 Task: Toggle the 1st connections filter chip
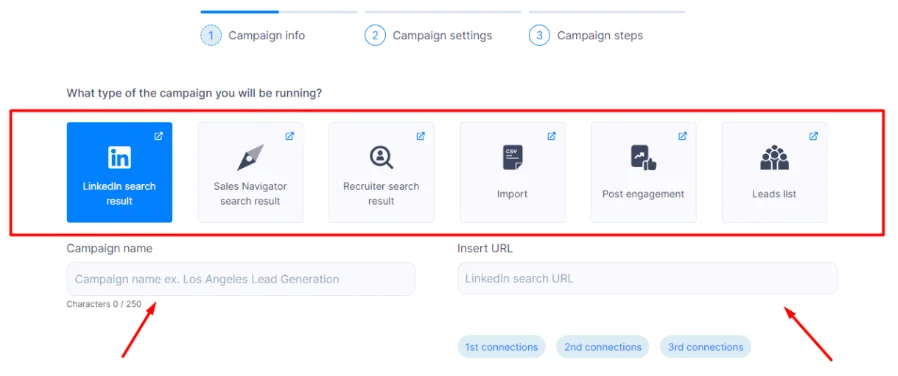coord(501,347)
